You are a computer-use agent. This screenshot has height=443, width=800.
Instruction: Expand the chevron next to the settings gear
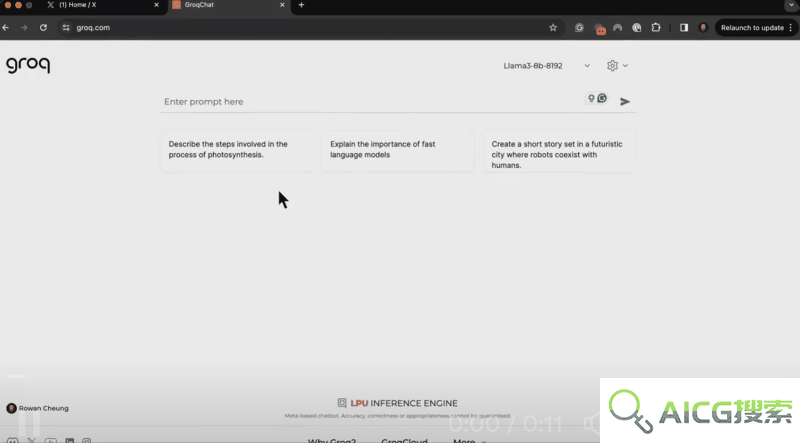[625, 66]
